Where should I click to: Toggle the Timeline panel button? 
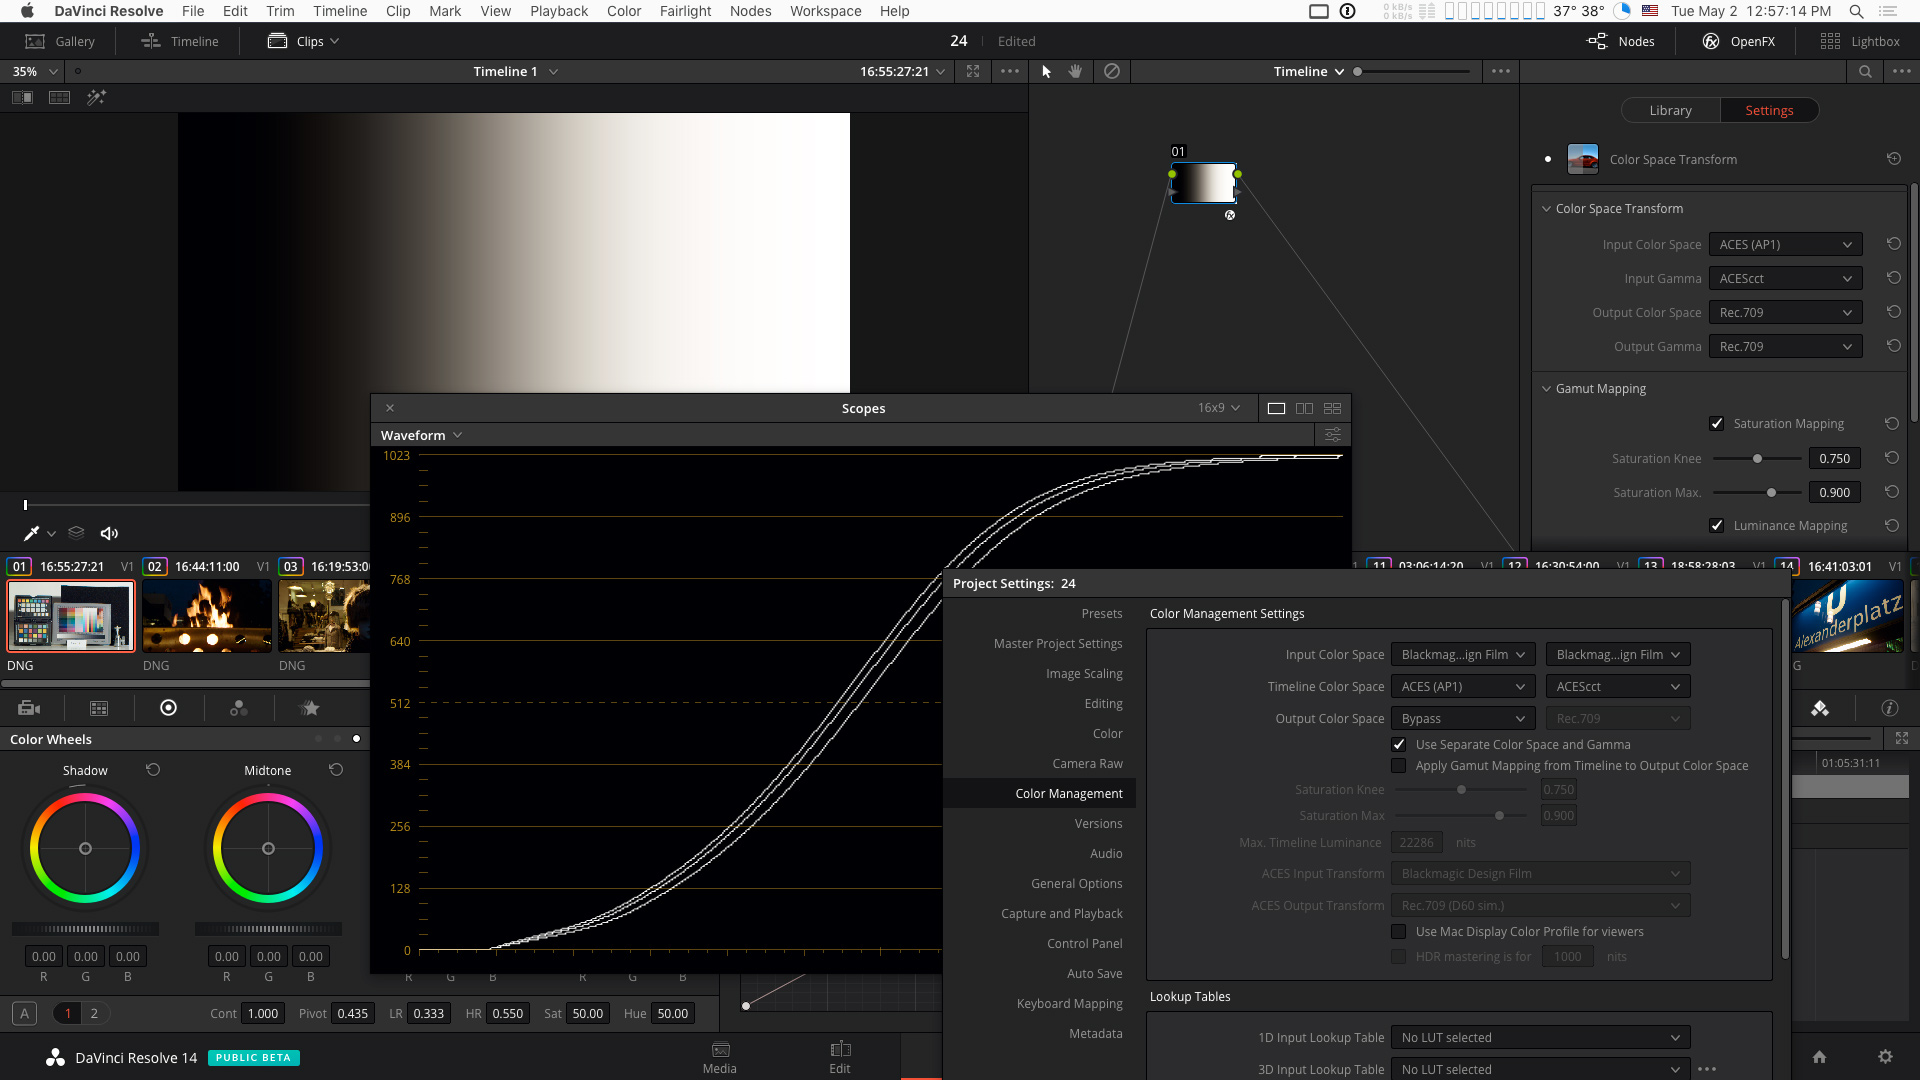click(x=180, y=41)
